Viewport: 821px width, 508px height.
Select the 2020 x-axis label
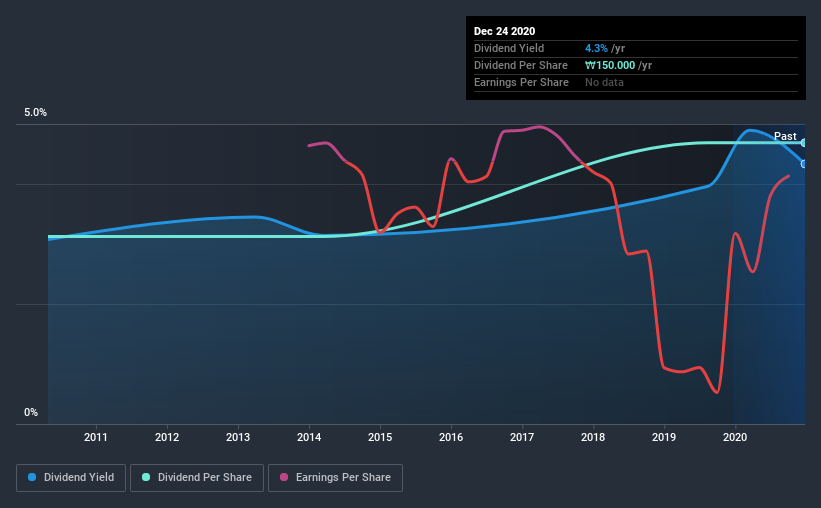click(x=735, y=437)
